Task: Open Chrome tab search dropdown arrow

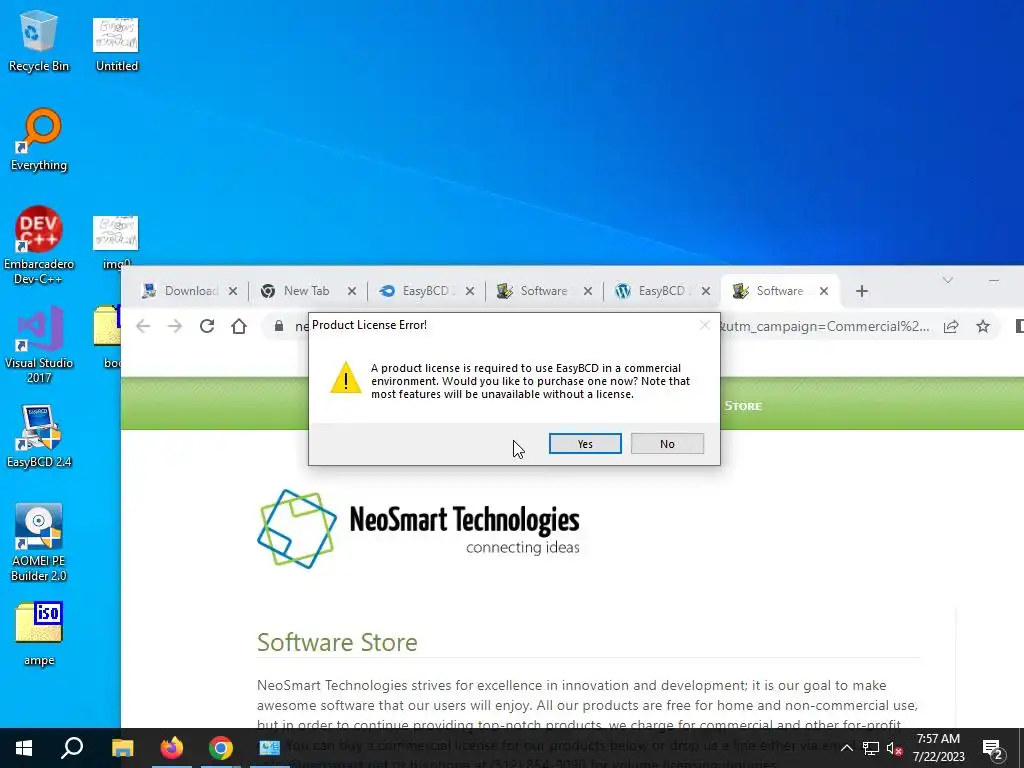Action: point(948,280)
